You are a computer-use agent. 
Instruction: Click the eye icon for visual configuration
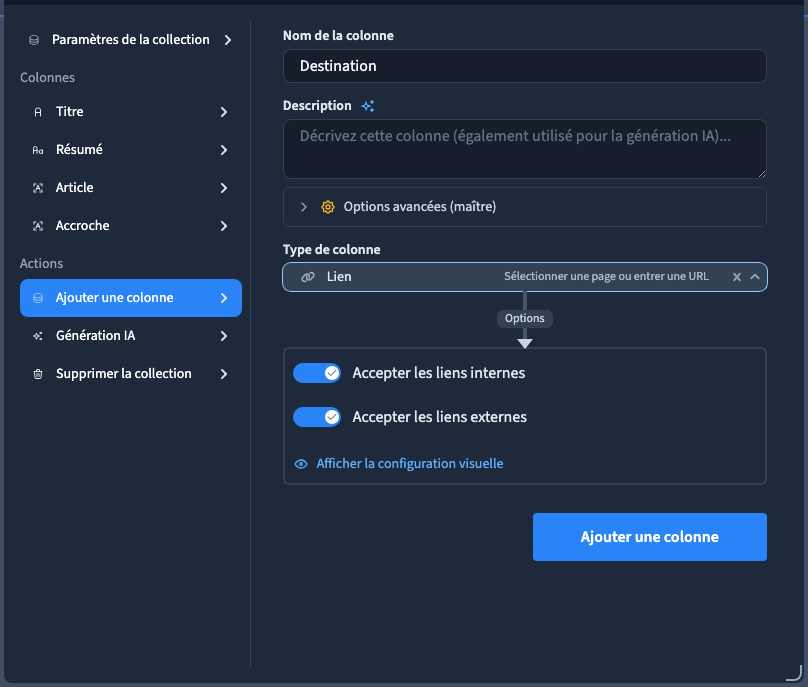coord(301,464)
